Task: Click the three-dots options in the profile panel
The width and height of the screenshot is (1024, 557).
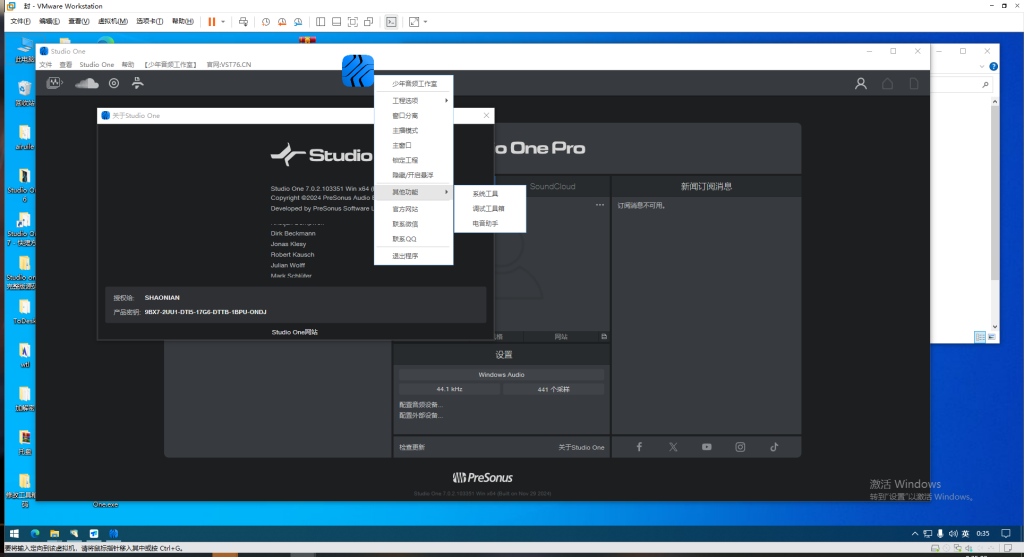Action: click(600, 205)
